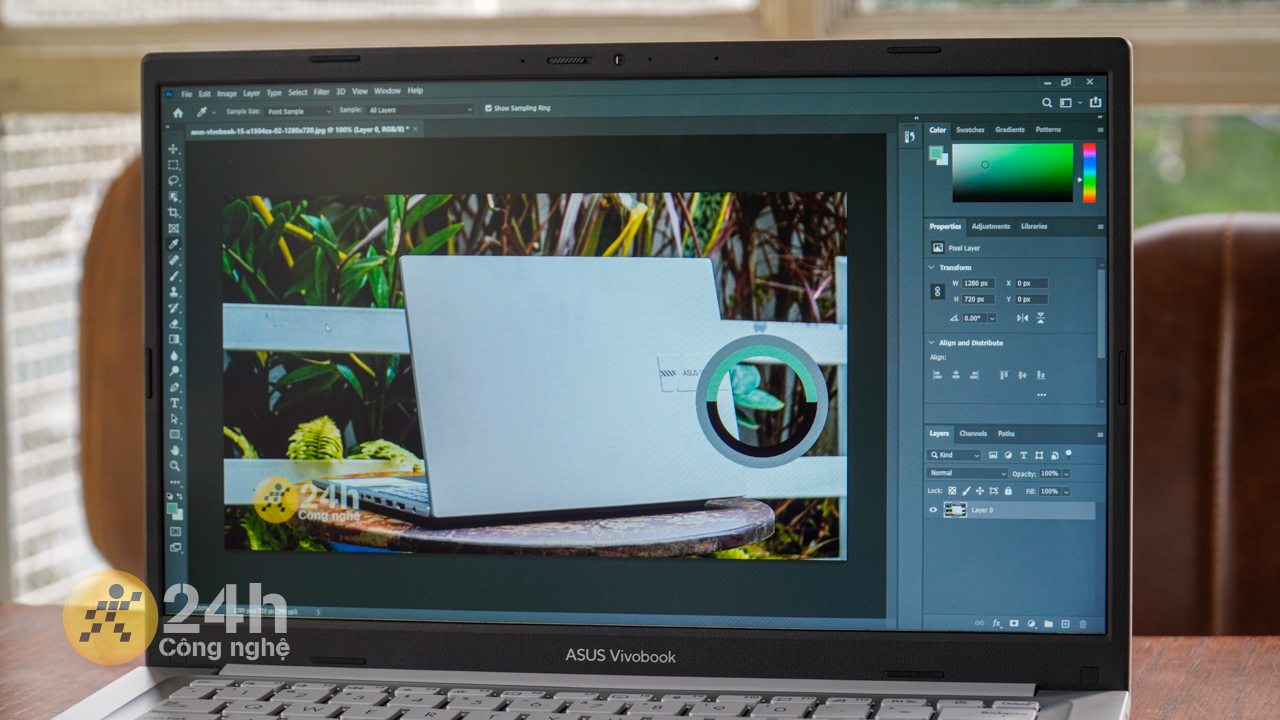Select the Gradient tool
The height and width of the screenshot is (720, 1280).
(x=174, y=340)
